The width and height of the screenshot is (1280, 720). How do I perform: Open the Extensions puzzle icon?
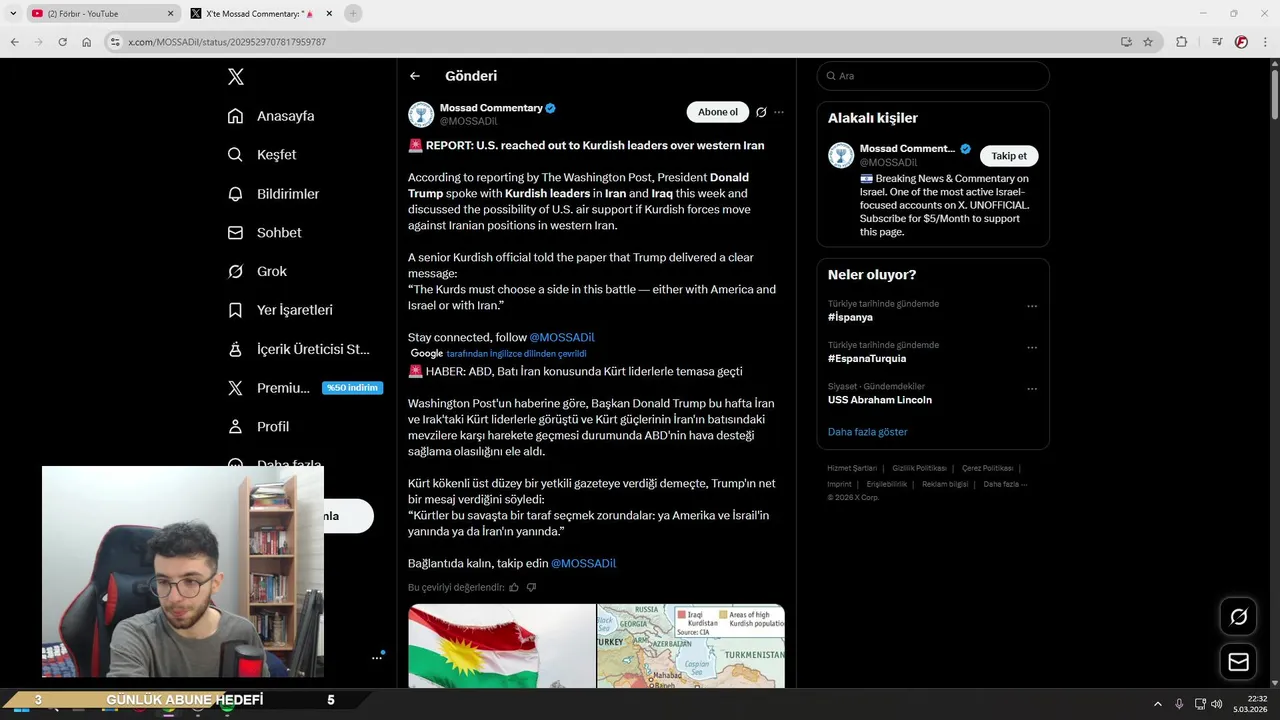click(1181, 42)
